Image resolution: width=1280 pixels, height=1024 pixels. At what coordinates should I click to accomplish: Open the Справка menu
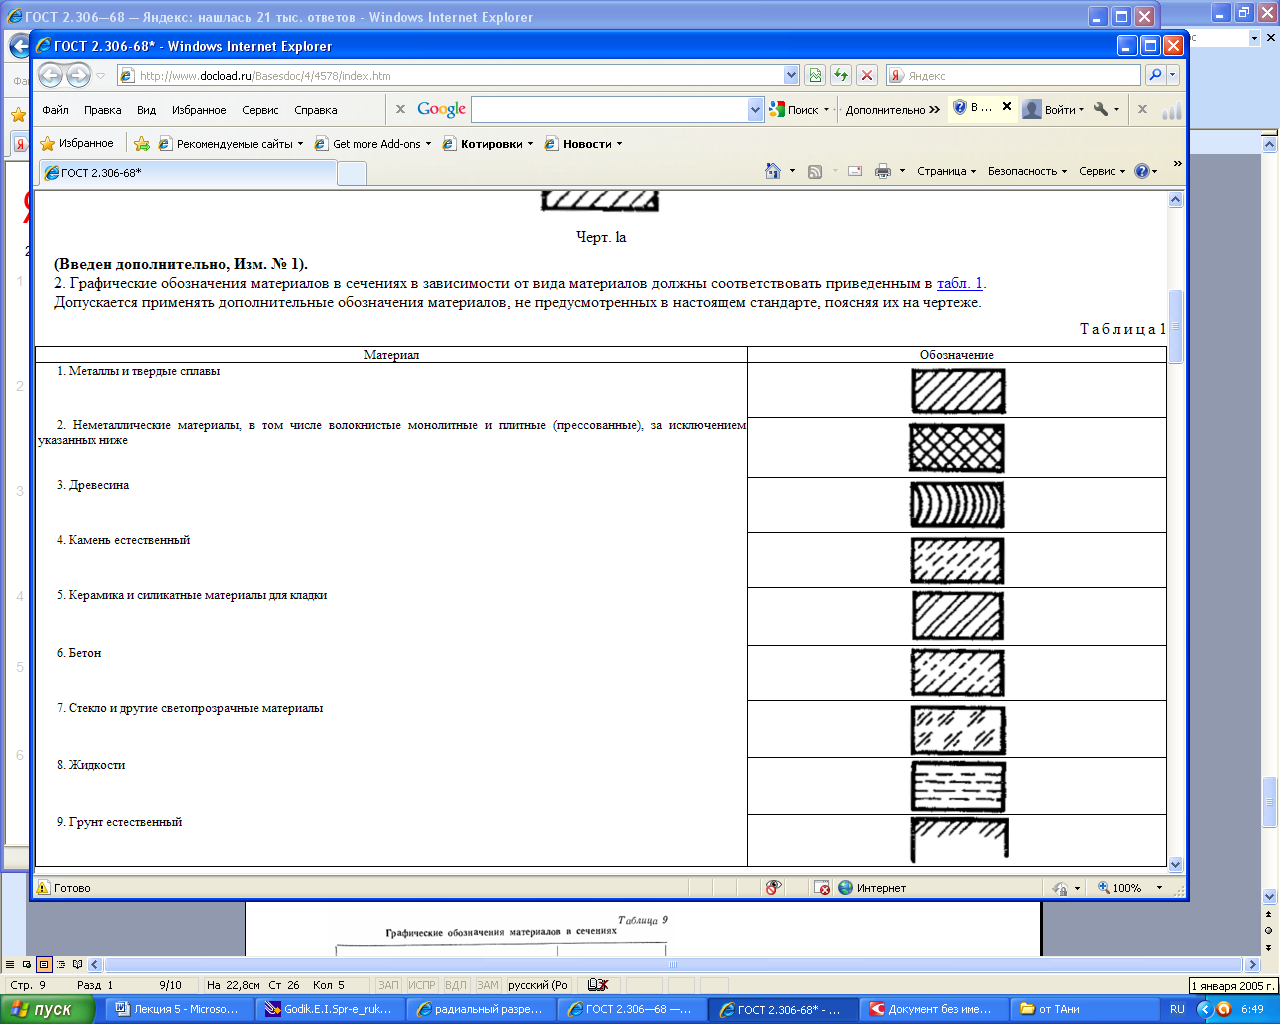[x=316, y=110]
